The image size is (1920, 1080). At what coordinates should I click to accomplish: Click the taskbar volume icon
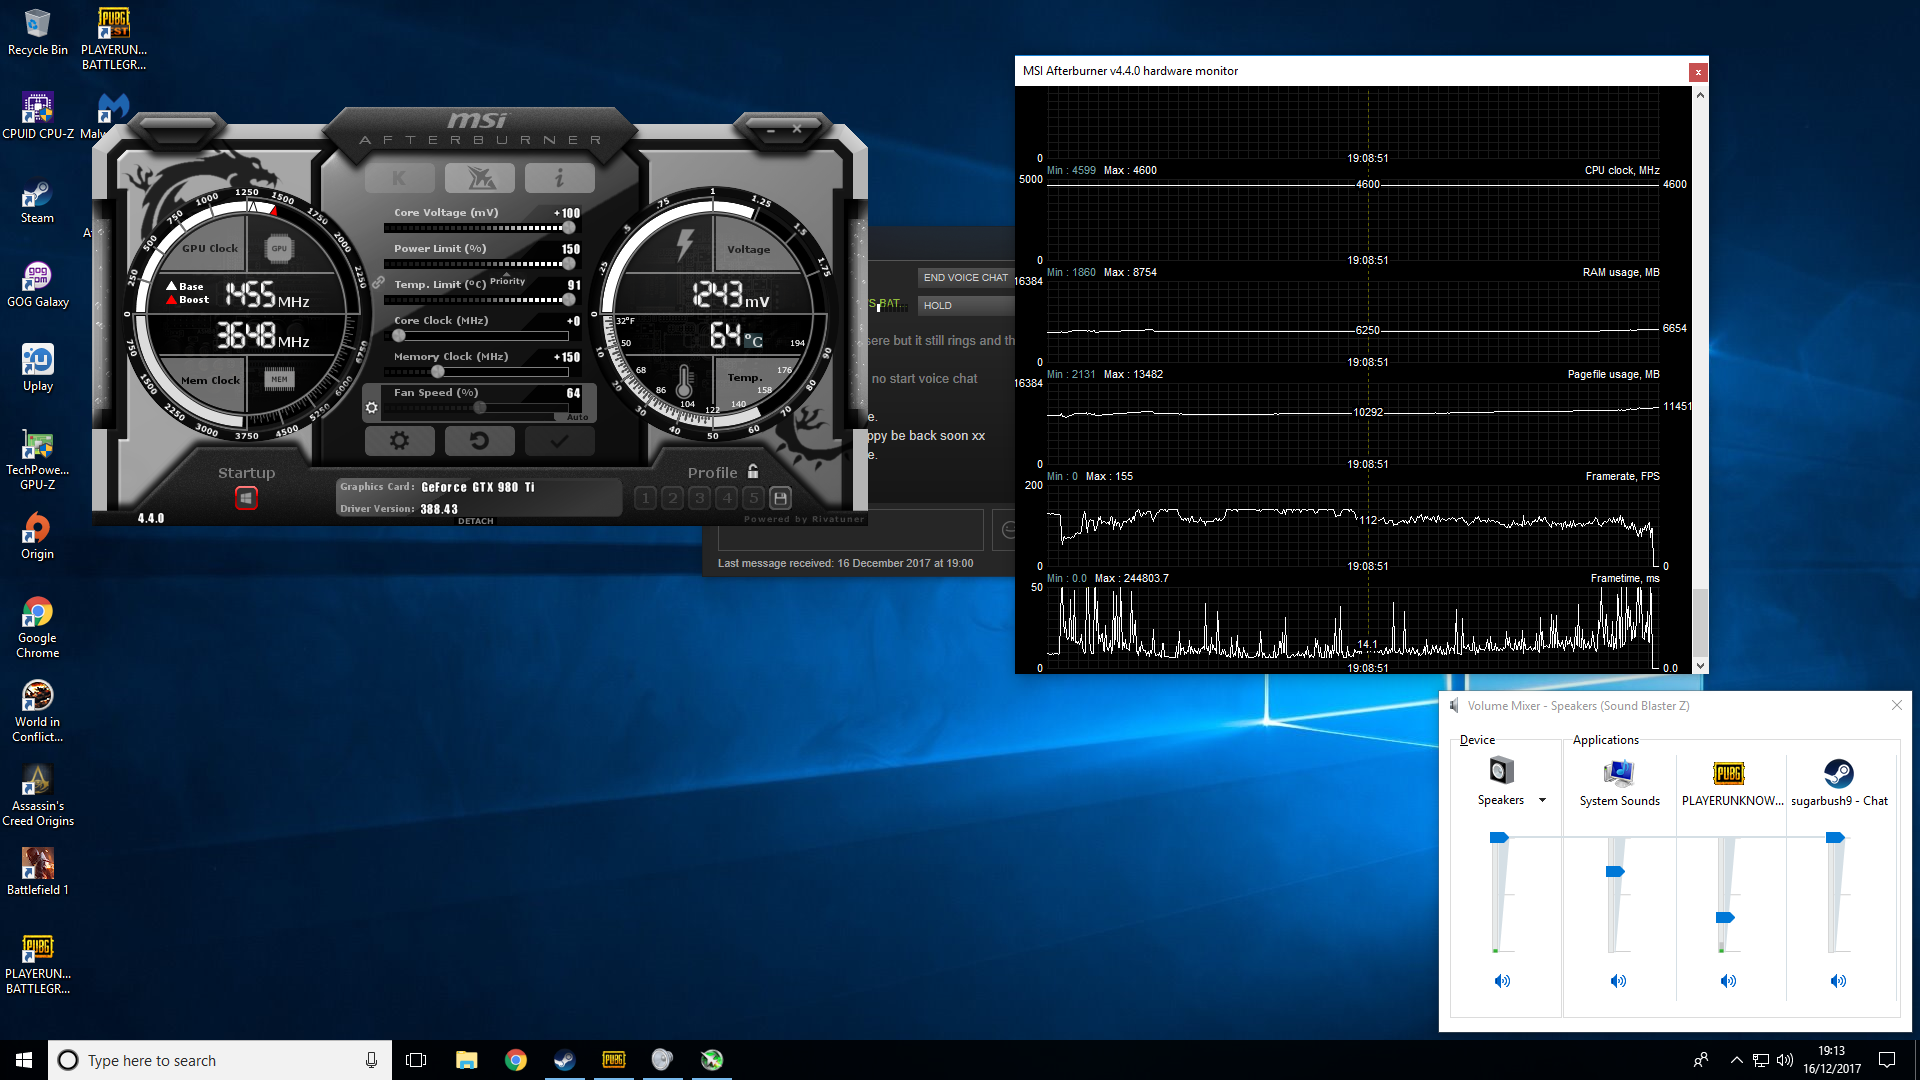(x=1785, y=1060)
